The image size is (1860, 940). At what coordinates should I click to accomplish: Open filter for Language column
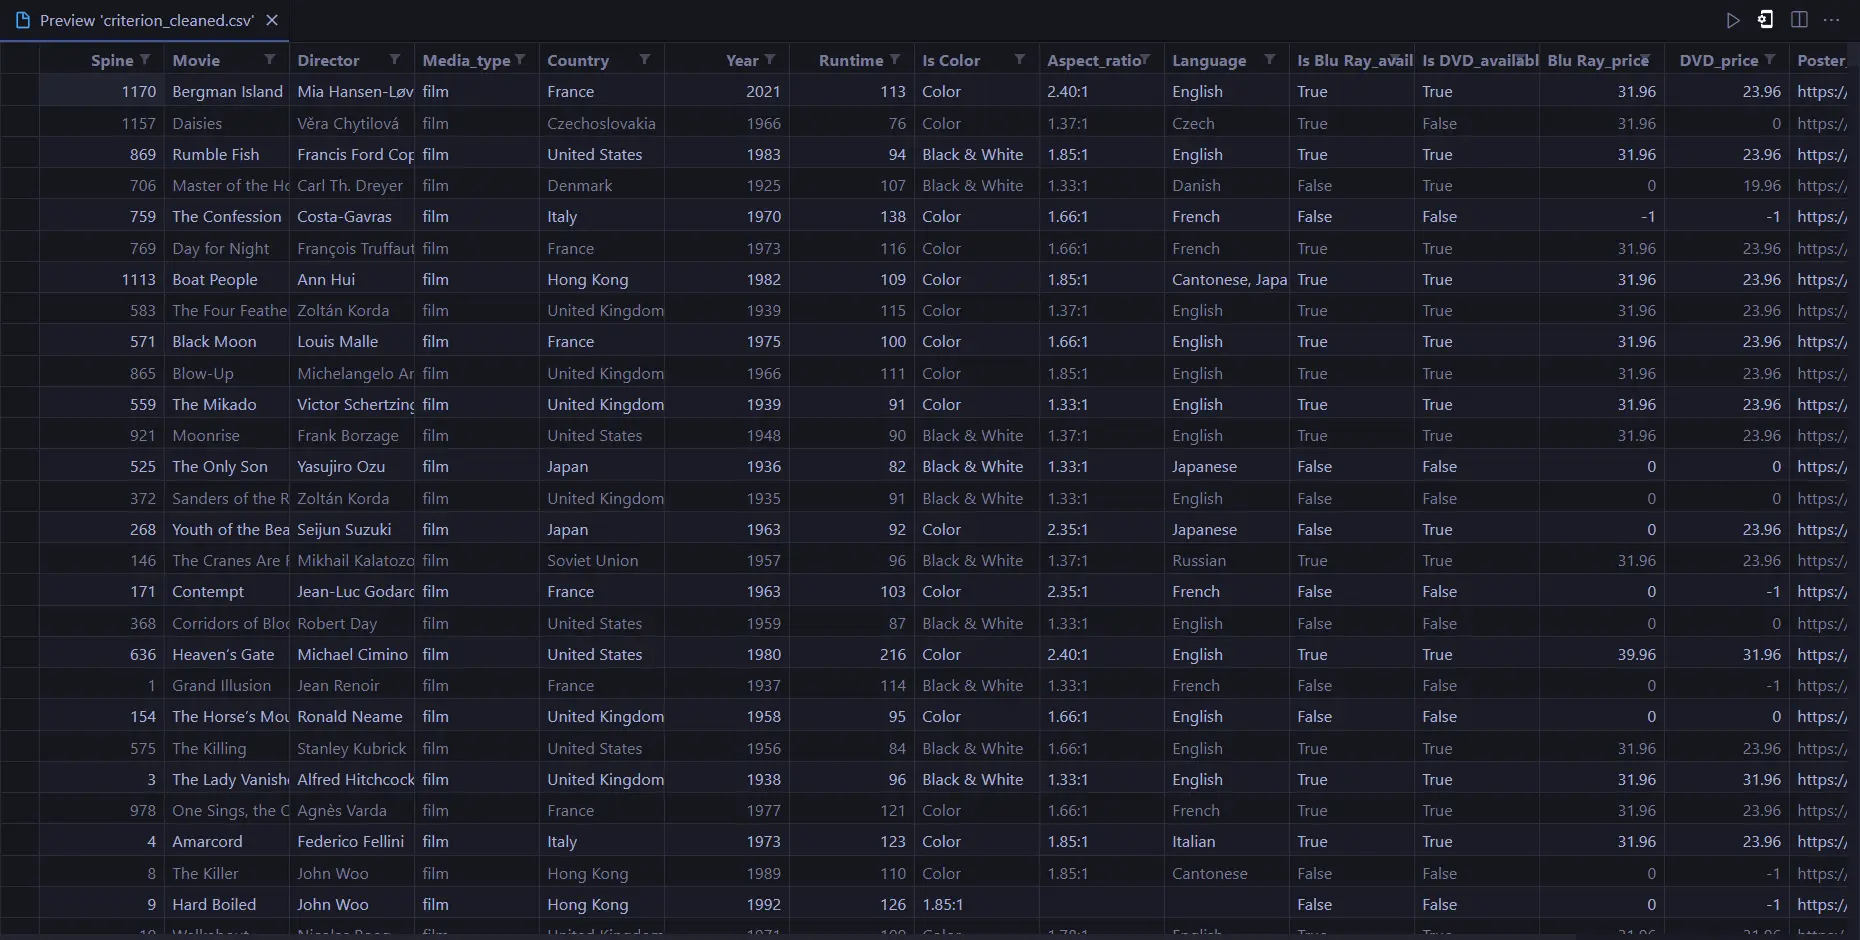coord(1270,60)
